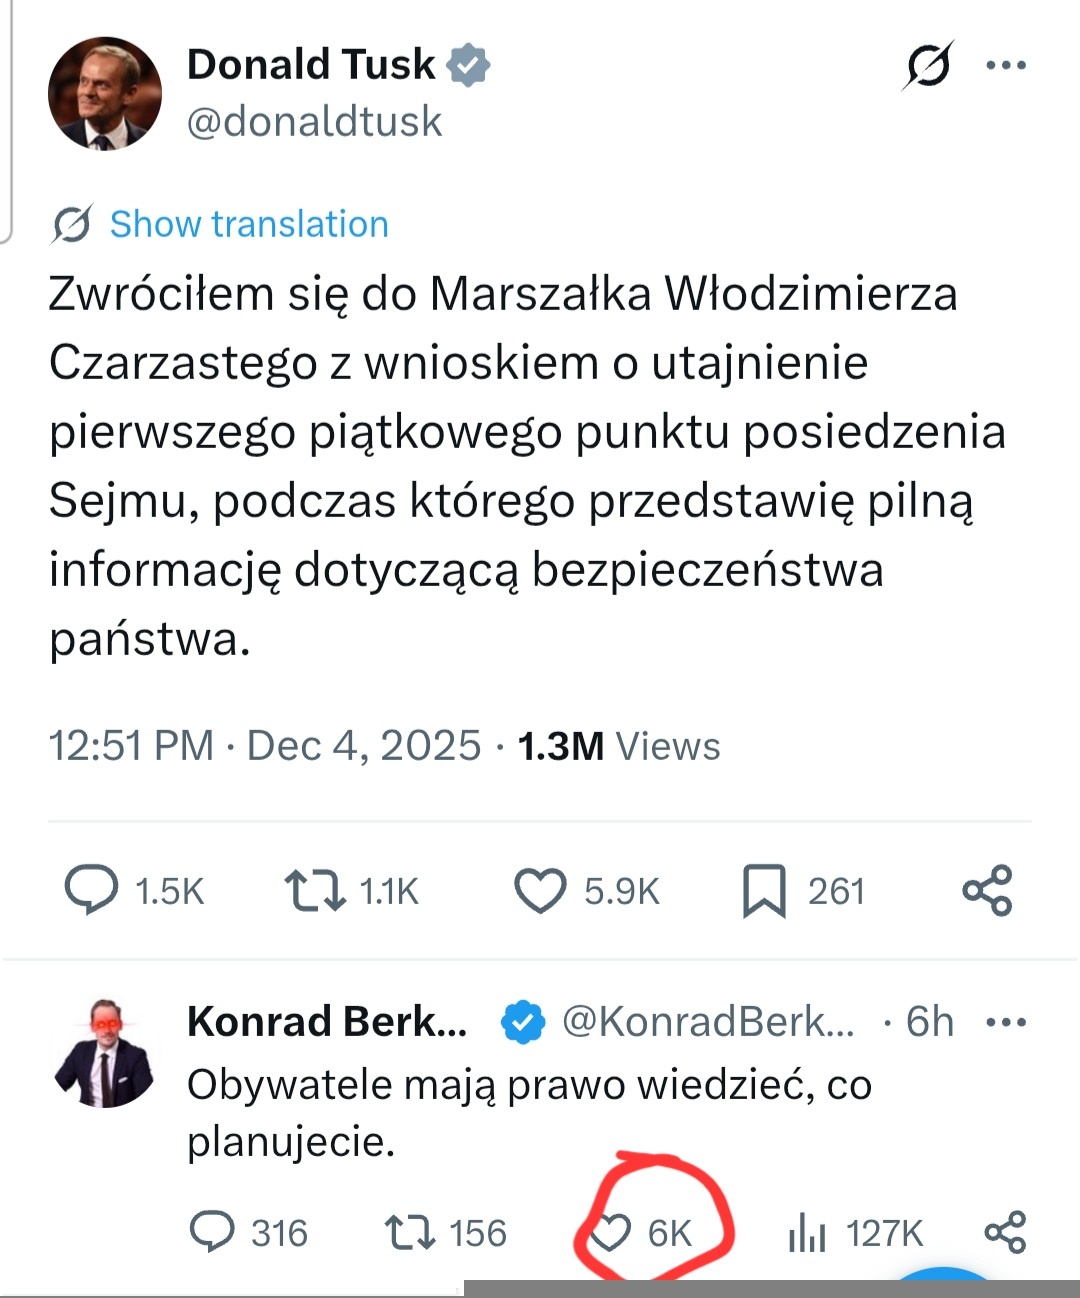Bookmark Donald Tusk's post
This screenshot has height=1298, width=1080.
point(764,891)
